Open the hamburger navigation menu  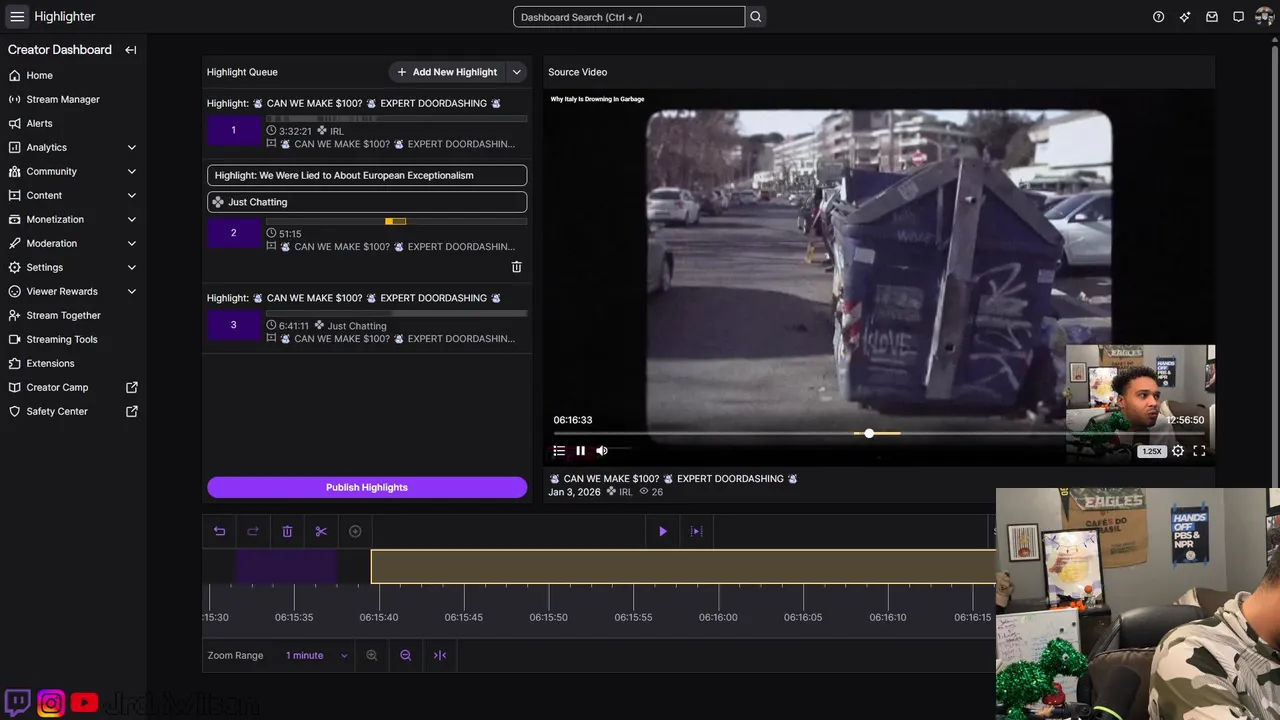tap(17, 17)
